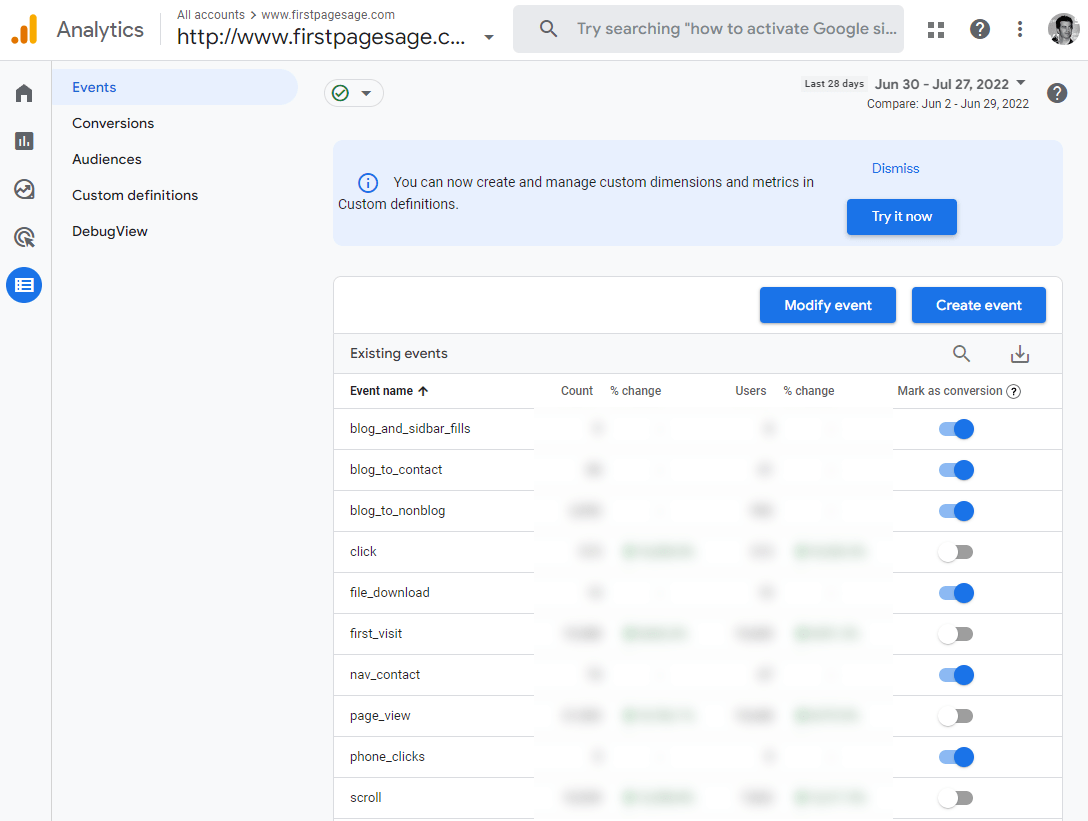Click the info icon in banner

pyautogui.click(x=368, y=183)
